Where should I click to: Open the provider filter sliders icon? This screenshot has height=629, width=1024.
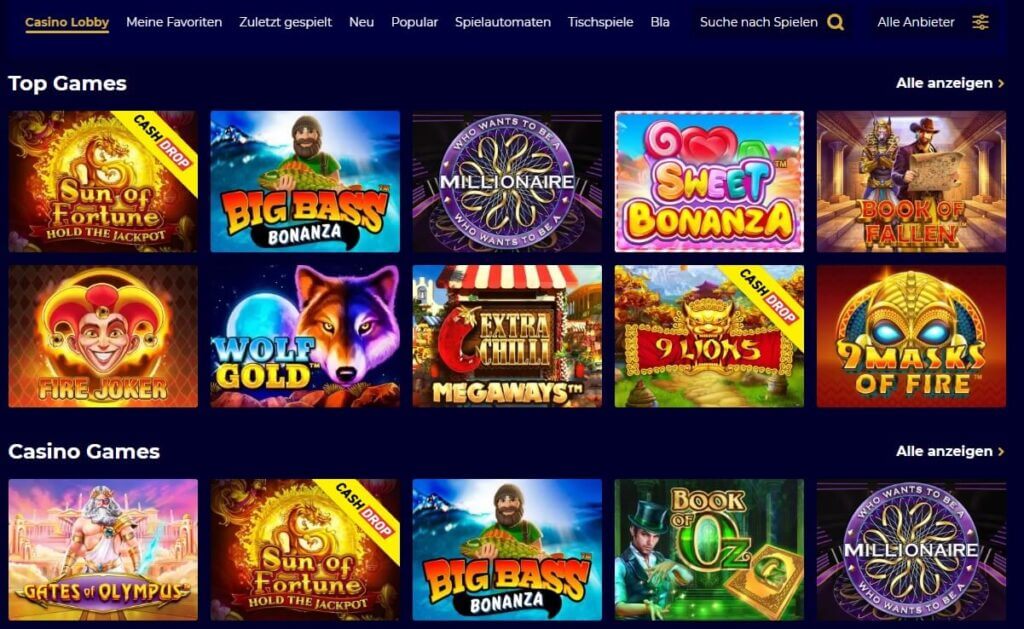click(x=980, y=22)
